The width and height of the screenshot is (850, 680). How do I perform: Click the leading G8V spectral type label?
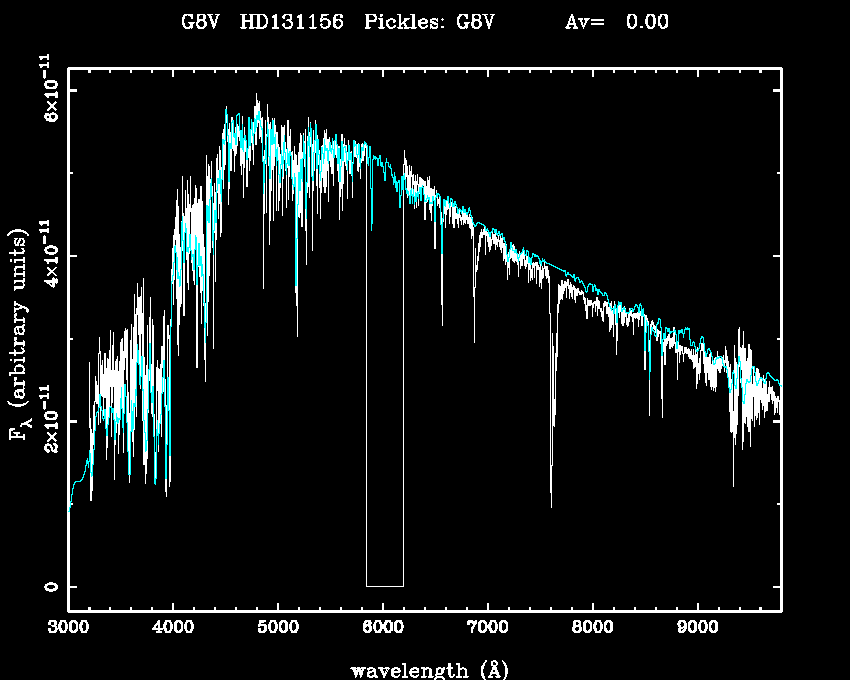(199, 22)
